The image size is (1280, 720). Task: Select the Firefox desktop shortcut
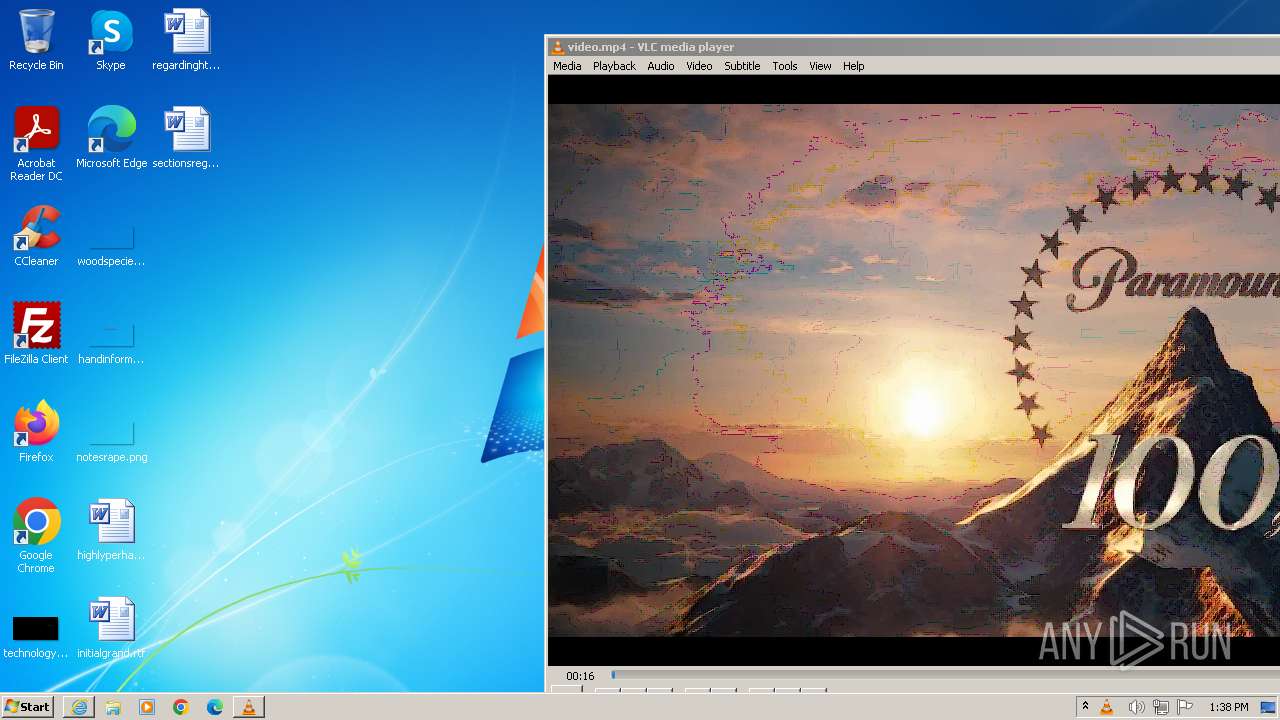(36, 432)
